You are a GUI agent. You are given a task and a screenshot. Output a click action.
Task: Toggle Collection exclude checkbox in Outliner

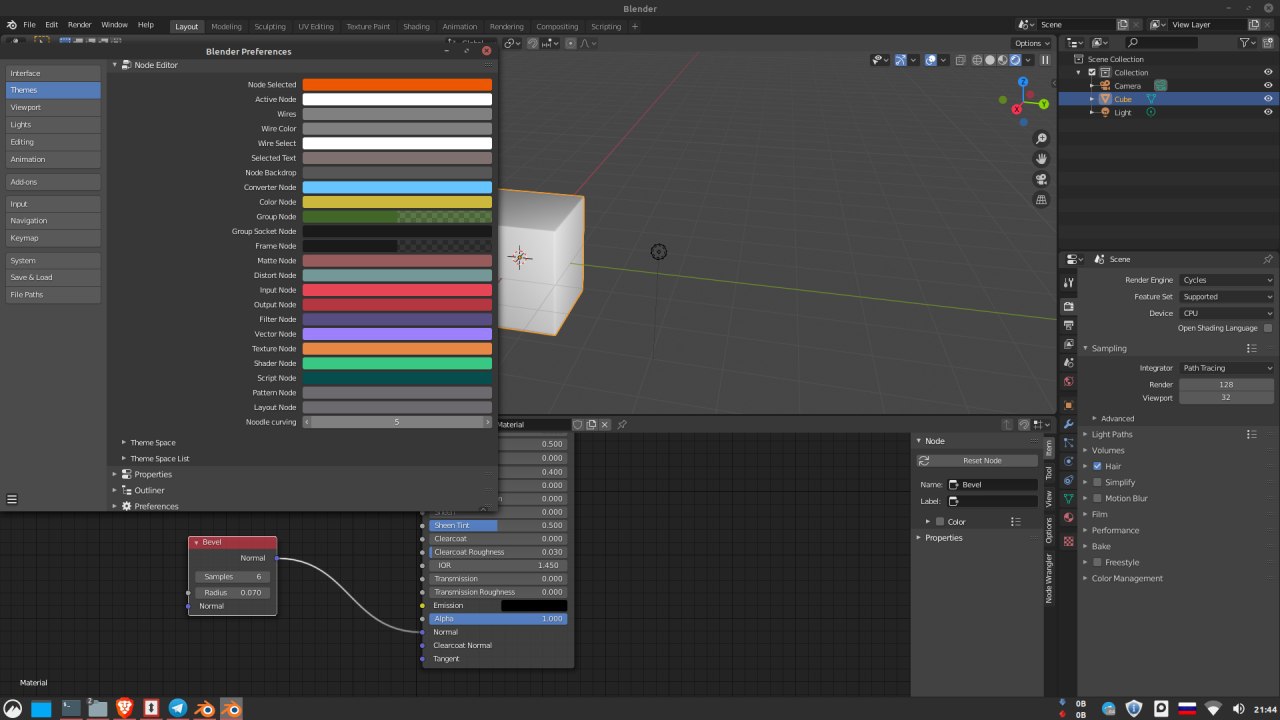pyautogui.click(x=1092, y=72)
